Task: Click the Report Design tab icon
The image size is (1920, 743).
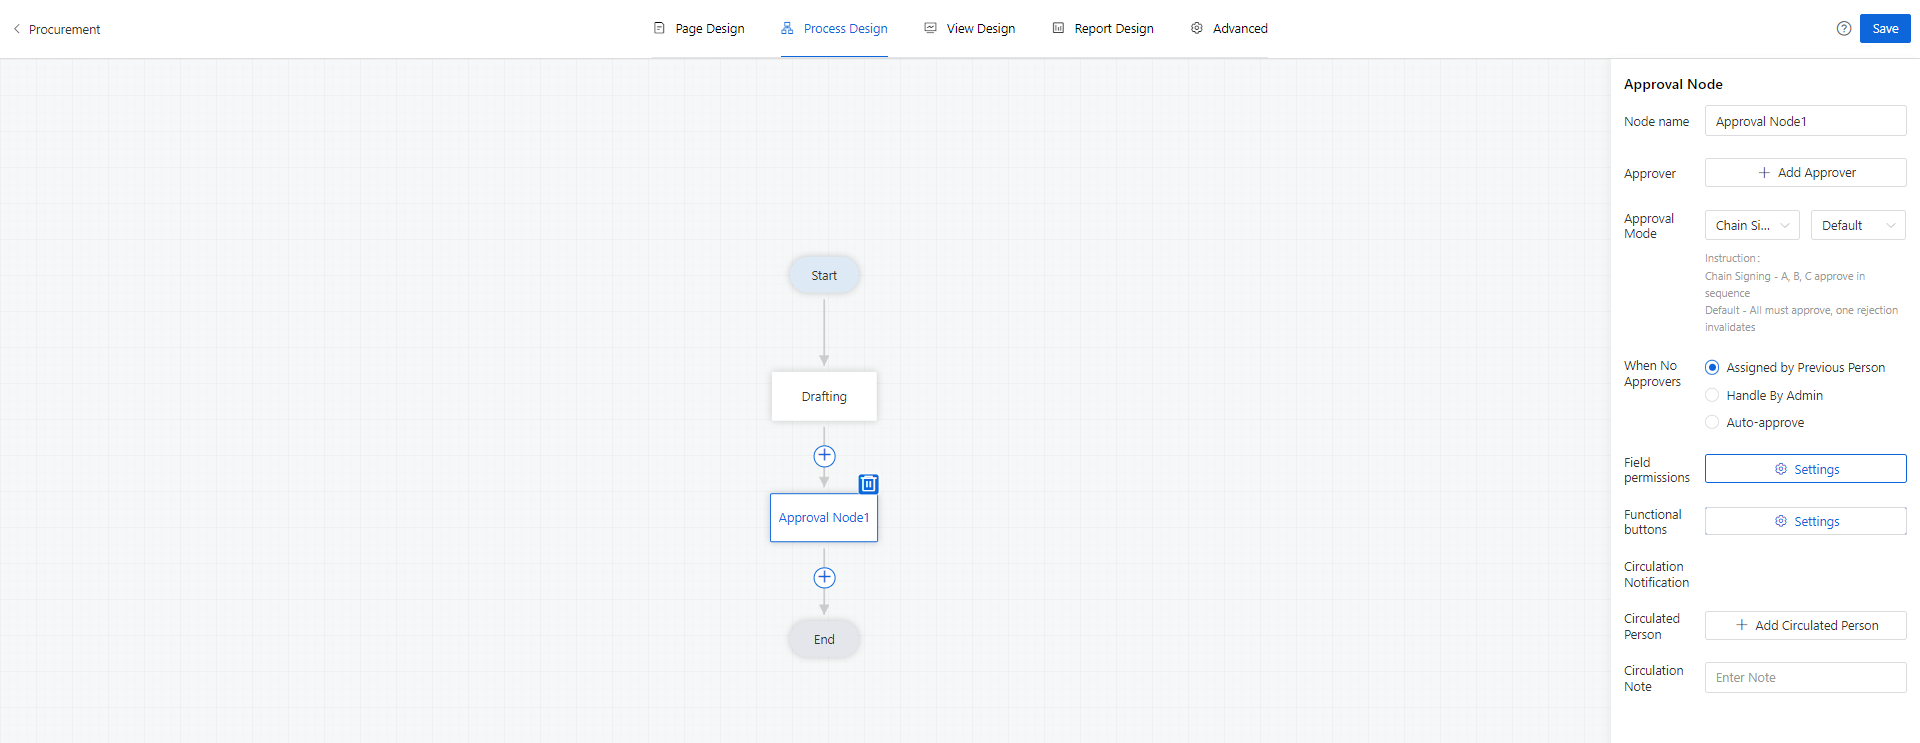Action: 1058,28
